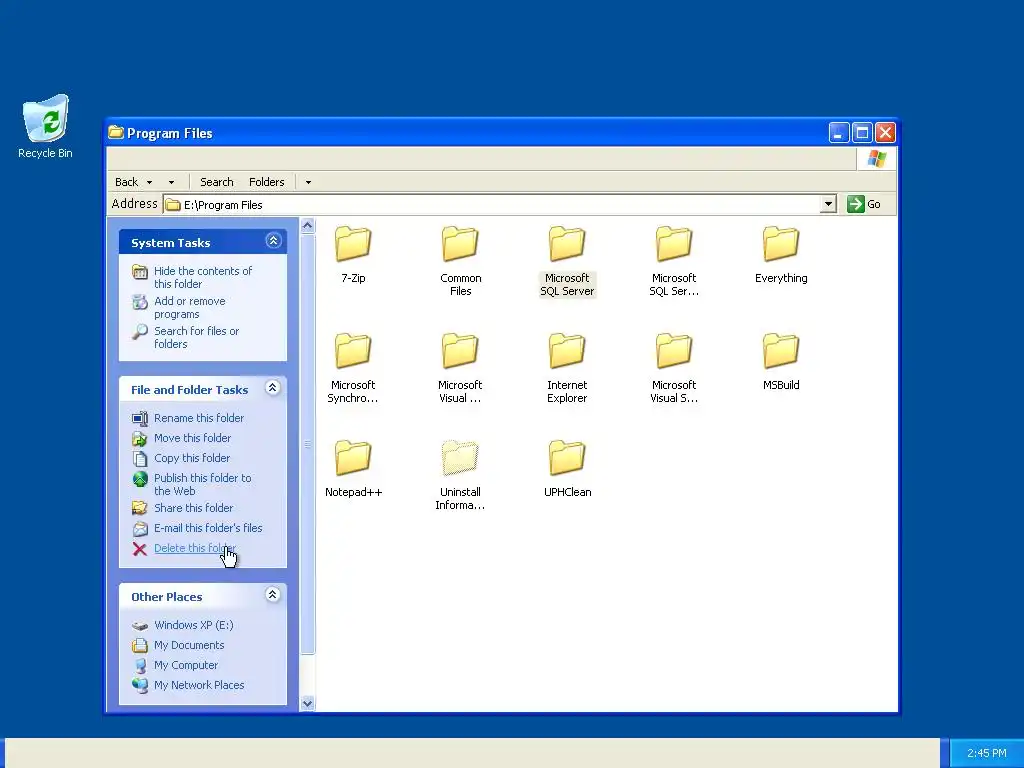Viewport: 1024px width, 768px height.
Task: Click the Share this folder link text
Action: click(194, 508)
